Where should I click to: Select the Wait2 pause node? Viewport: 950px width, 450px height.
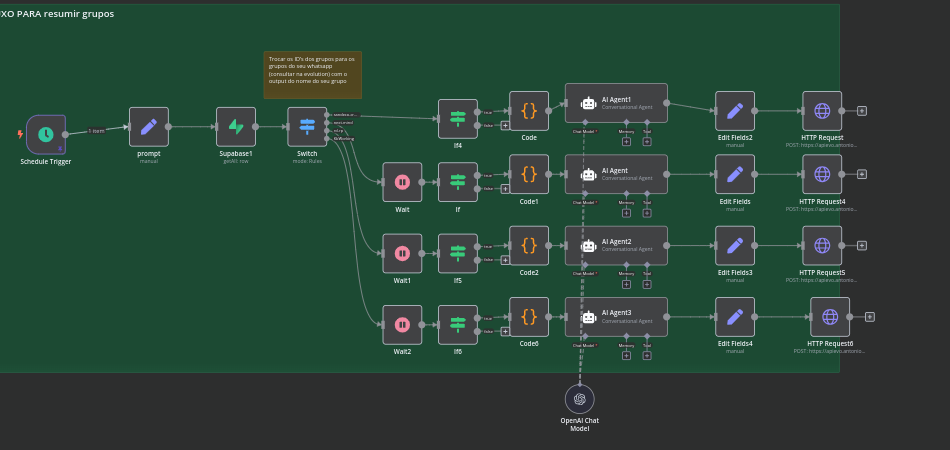tap(402, 324)
